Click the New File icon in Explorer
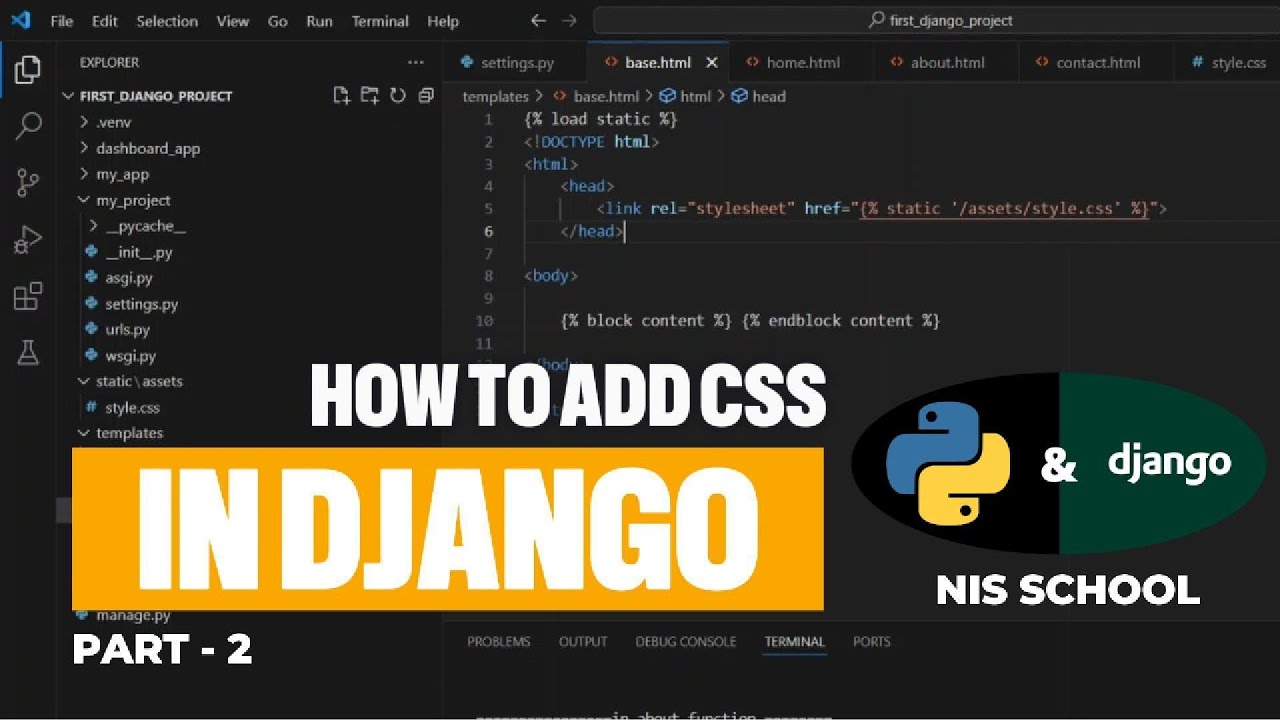1280x720 pixels. tap(342, 96)
